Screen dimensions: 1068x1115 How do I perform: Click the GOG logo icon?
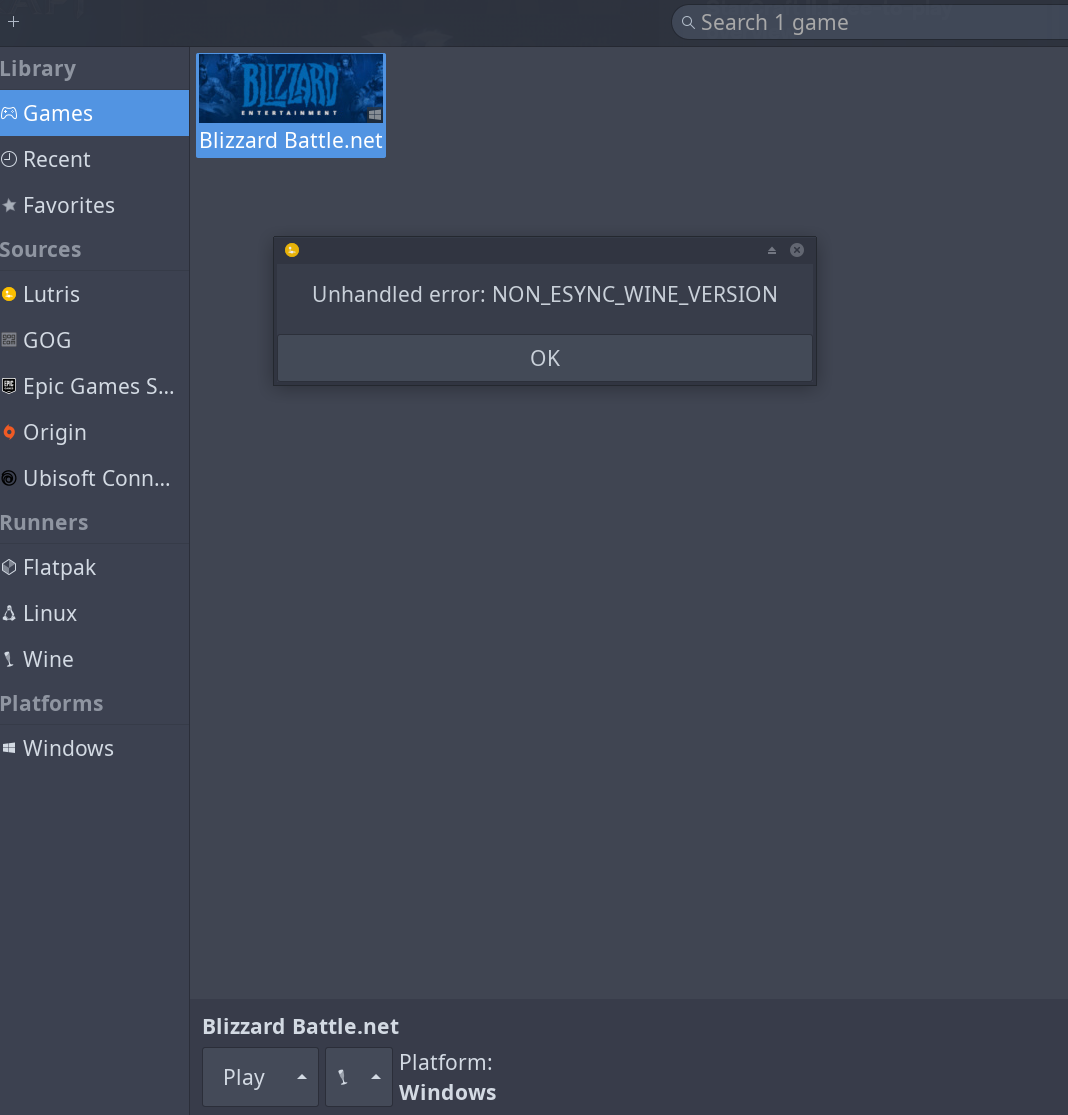click(9, 341)
